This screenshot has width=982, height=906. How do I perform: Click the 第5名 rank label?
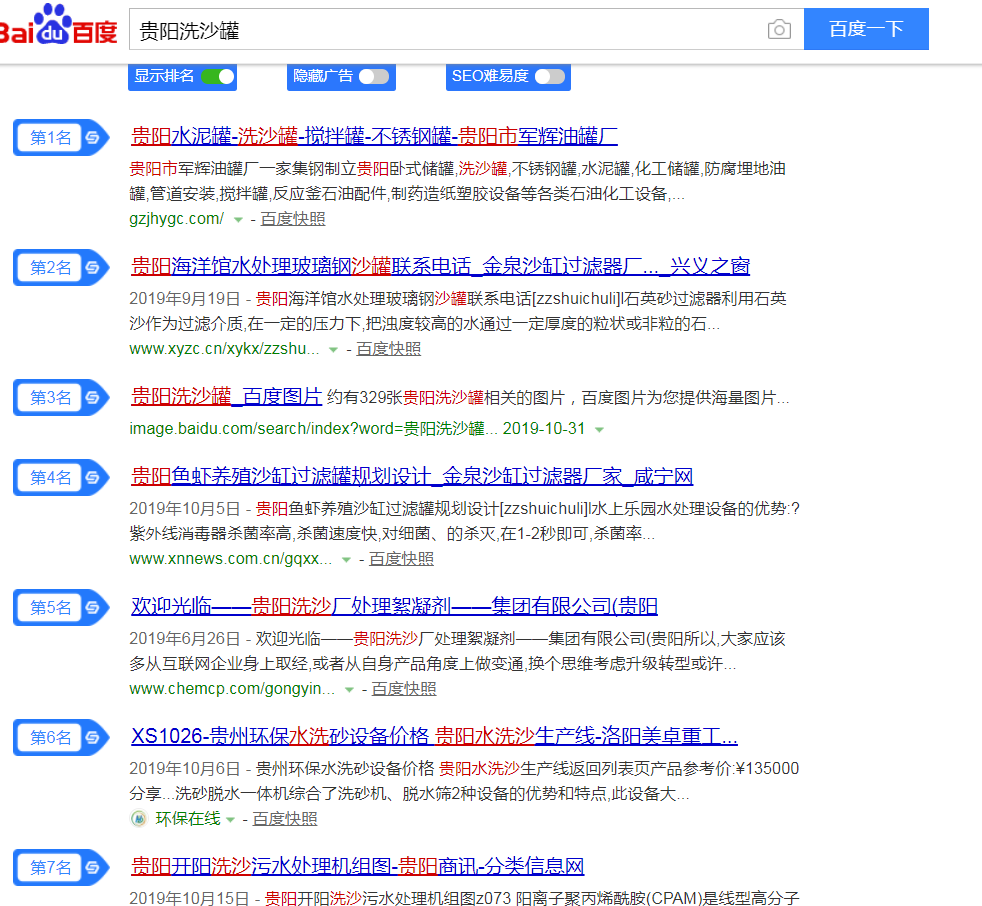point(51,607)
